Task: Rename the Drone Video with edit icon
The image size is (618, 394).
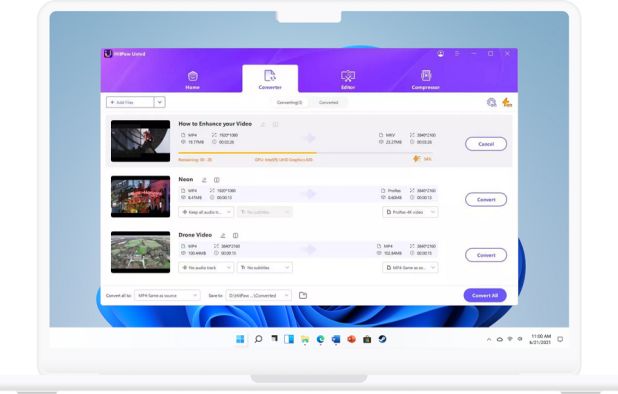Action: pos(223,235)
